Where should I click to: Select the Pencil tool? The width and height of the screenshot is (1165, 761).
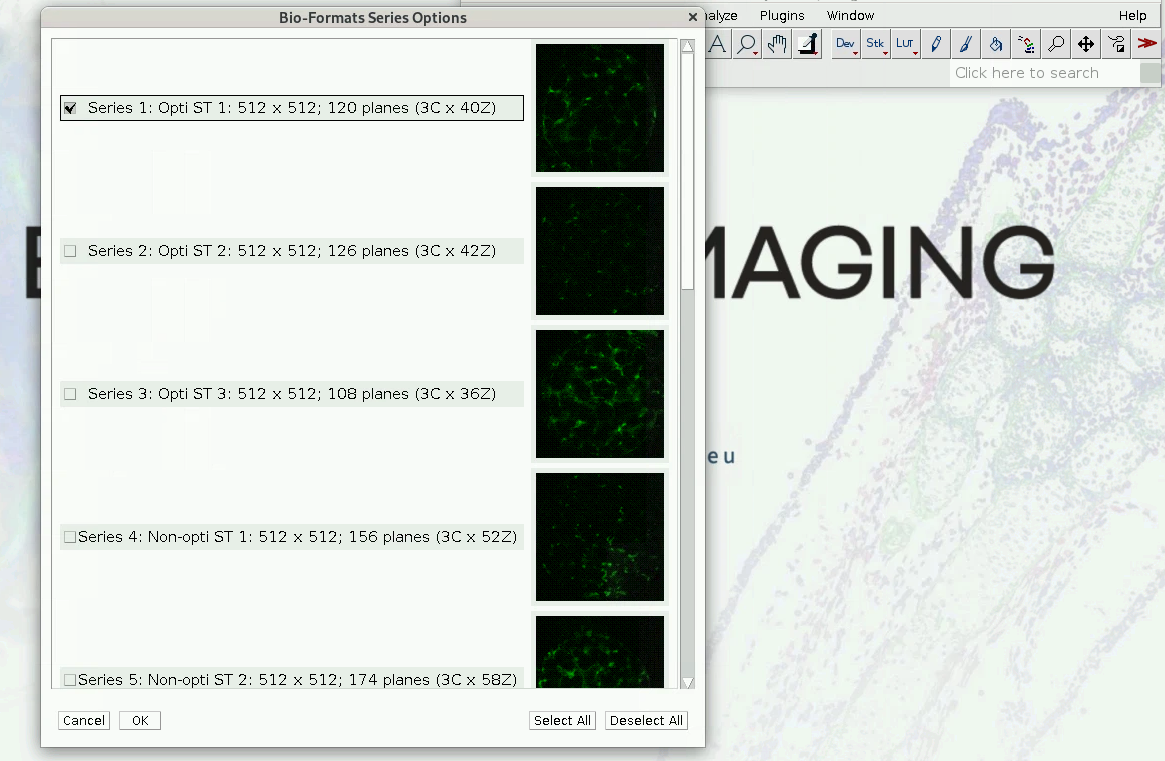[x=936, y=44]
